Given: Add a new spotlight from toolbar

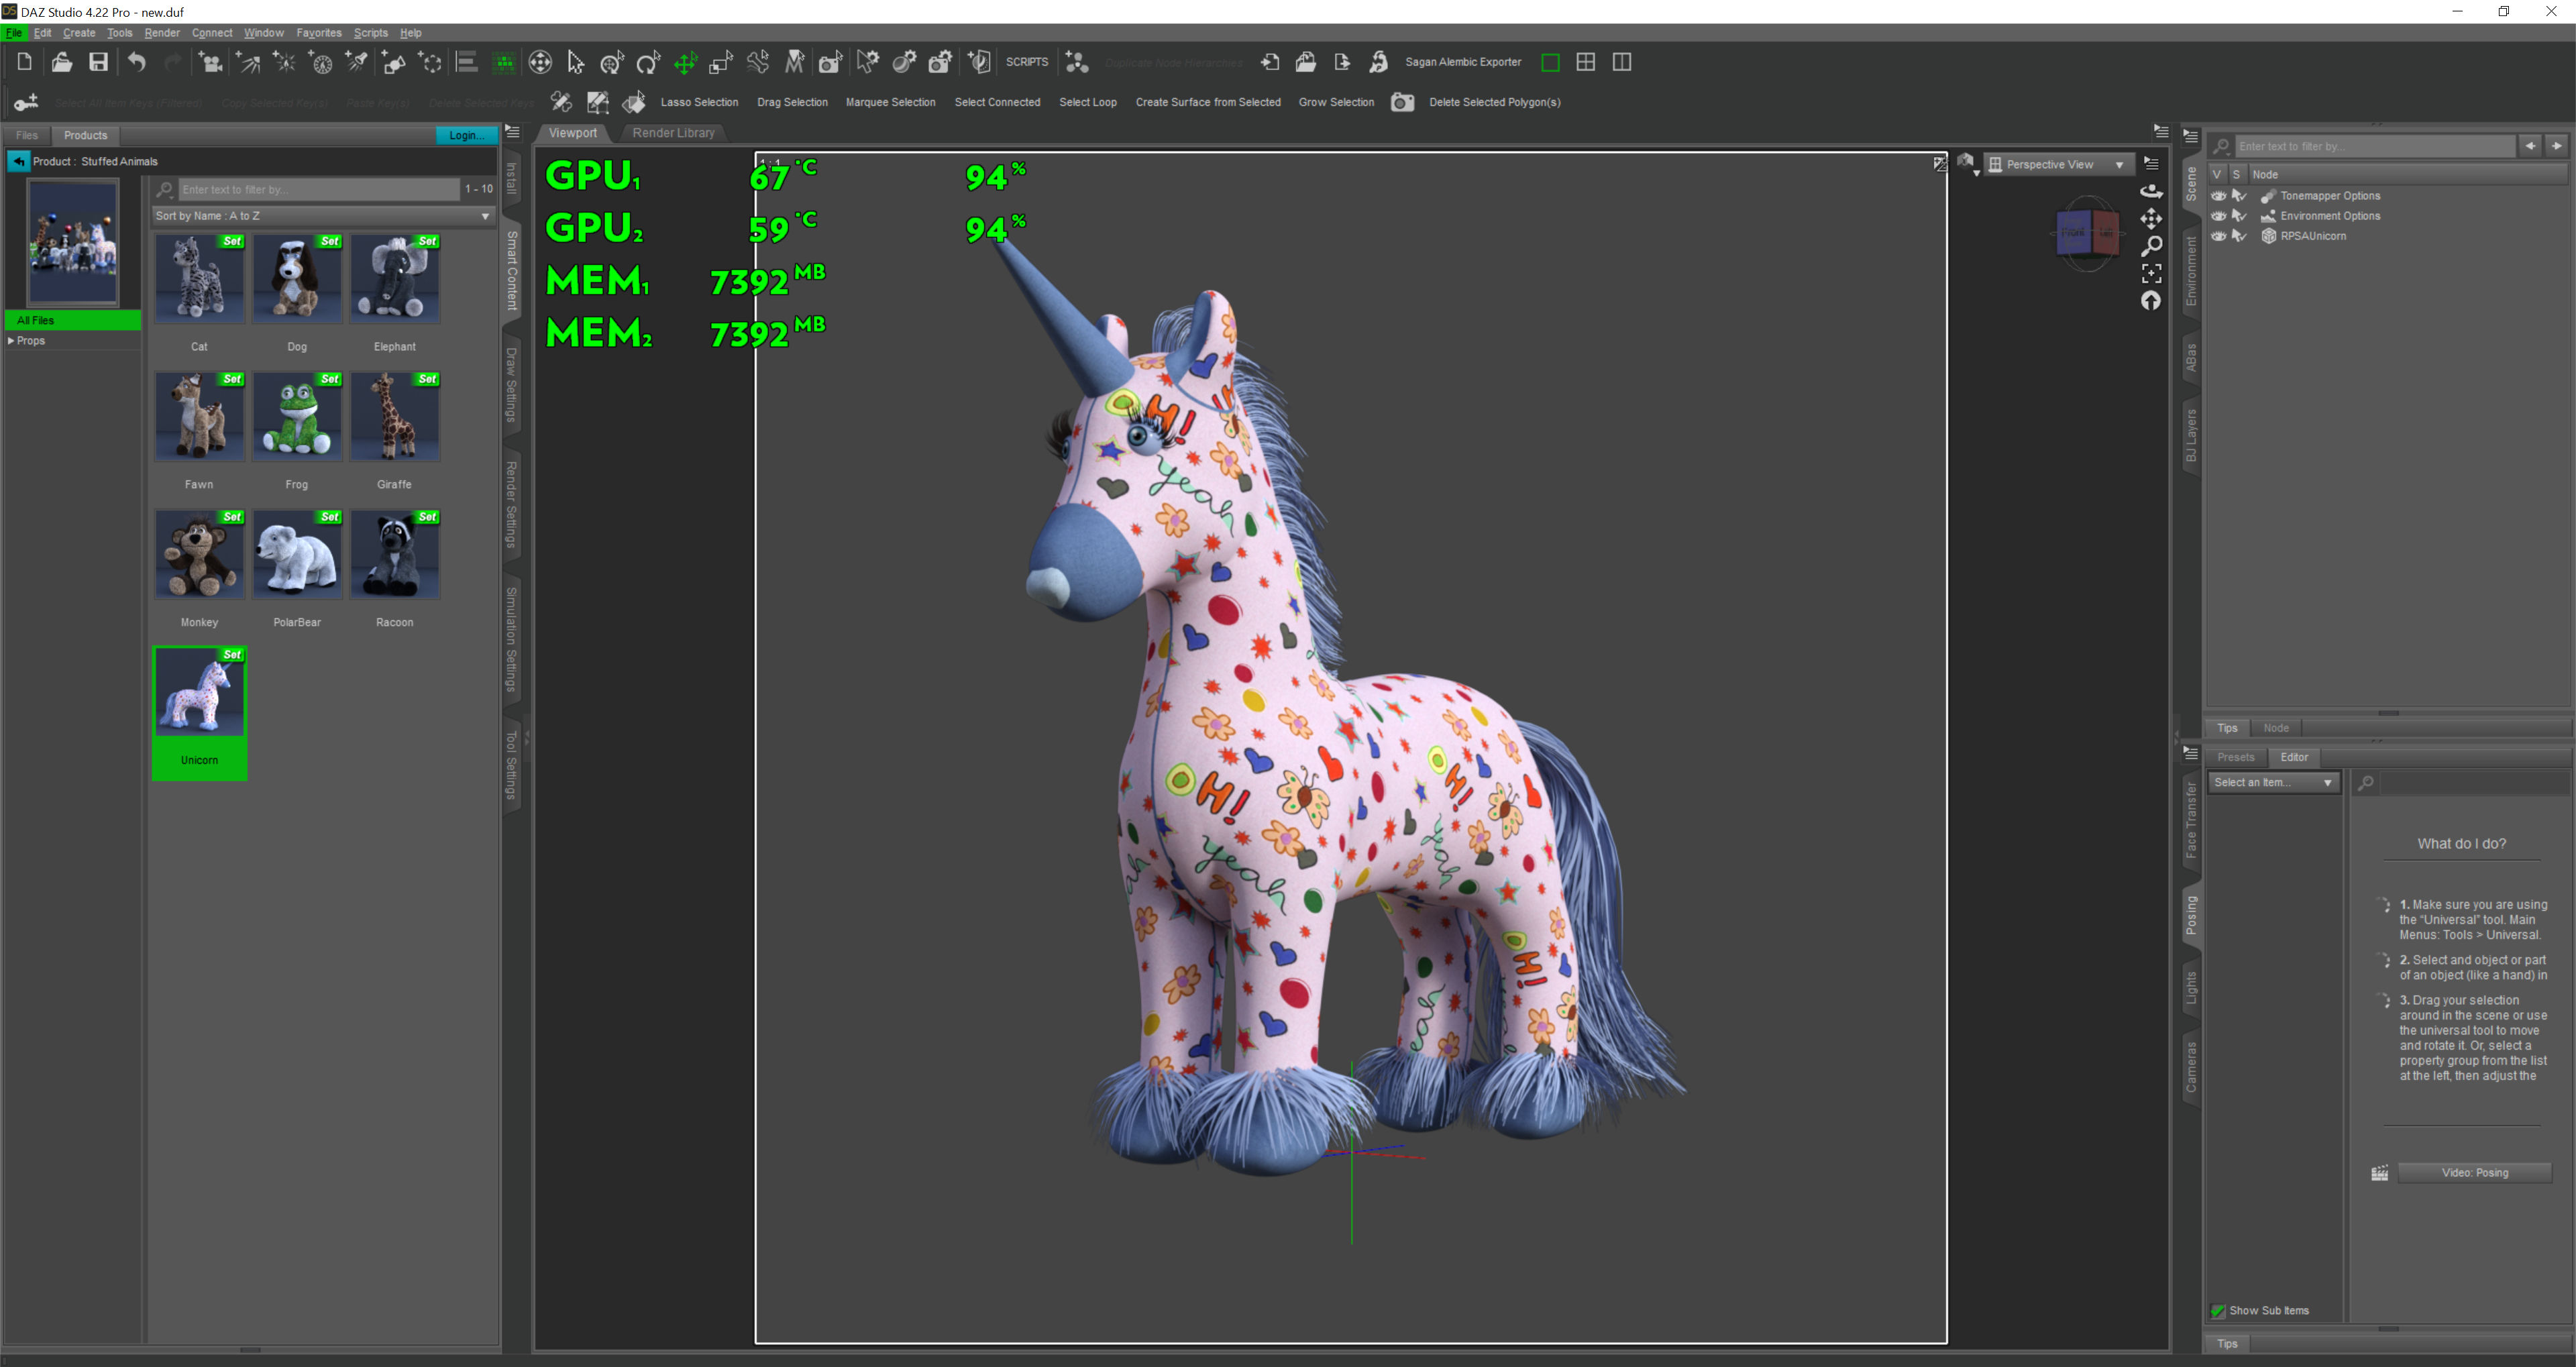Looking at the screenshot, I should pyautogui.click(x=357, y=63).
